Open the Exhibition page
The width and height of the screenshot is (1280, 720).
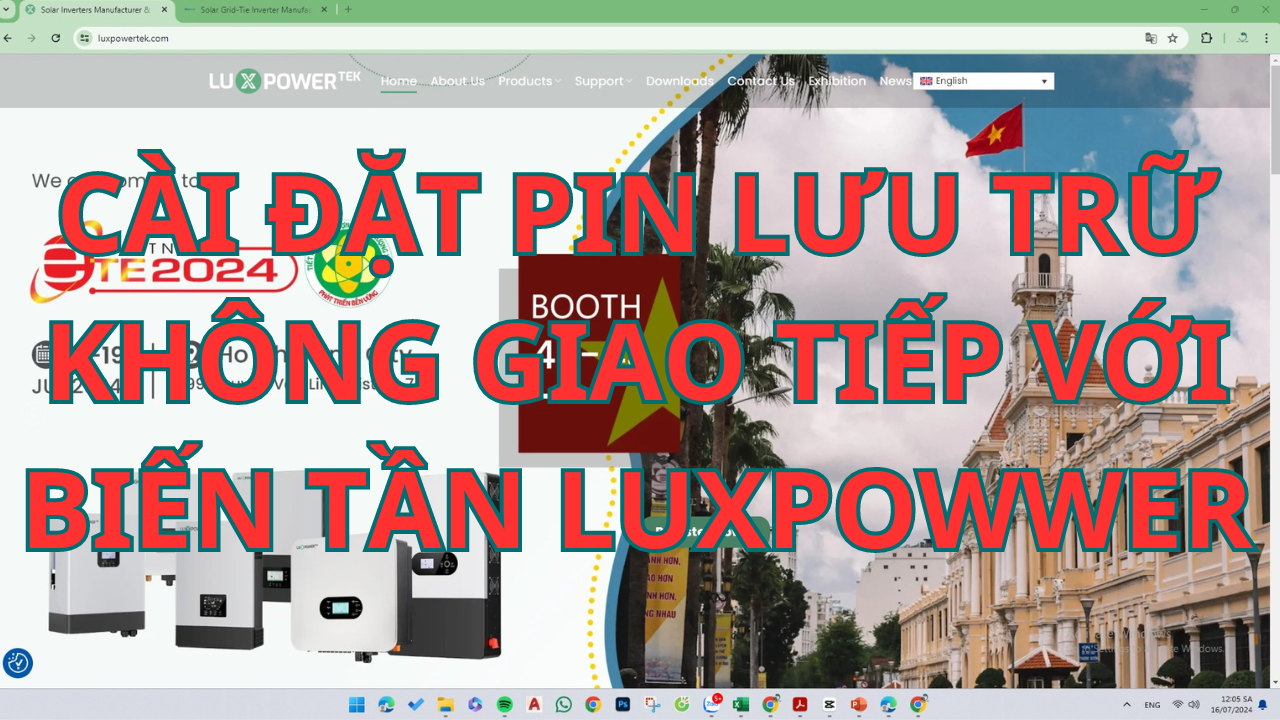point(837,81)
